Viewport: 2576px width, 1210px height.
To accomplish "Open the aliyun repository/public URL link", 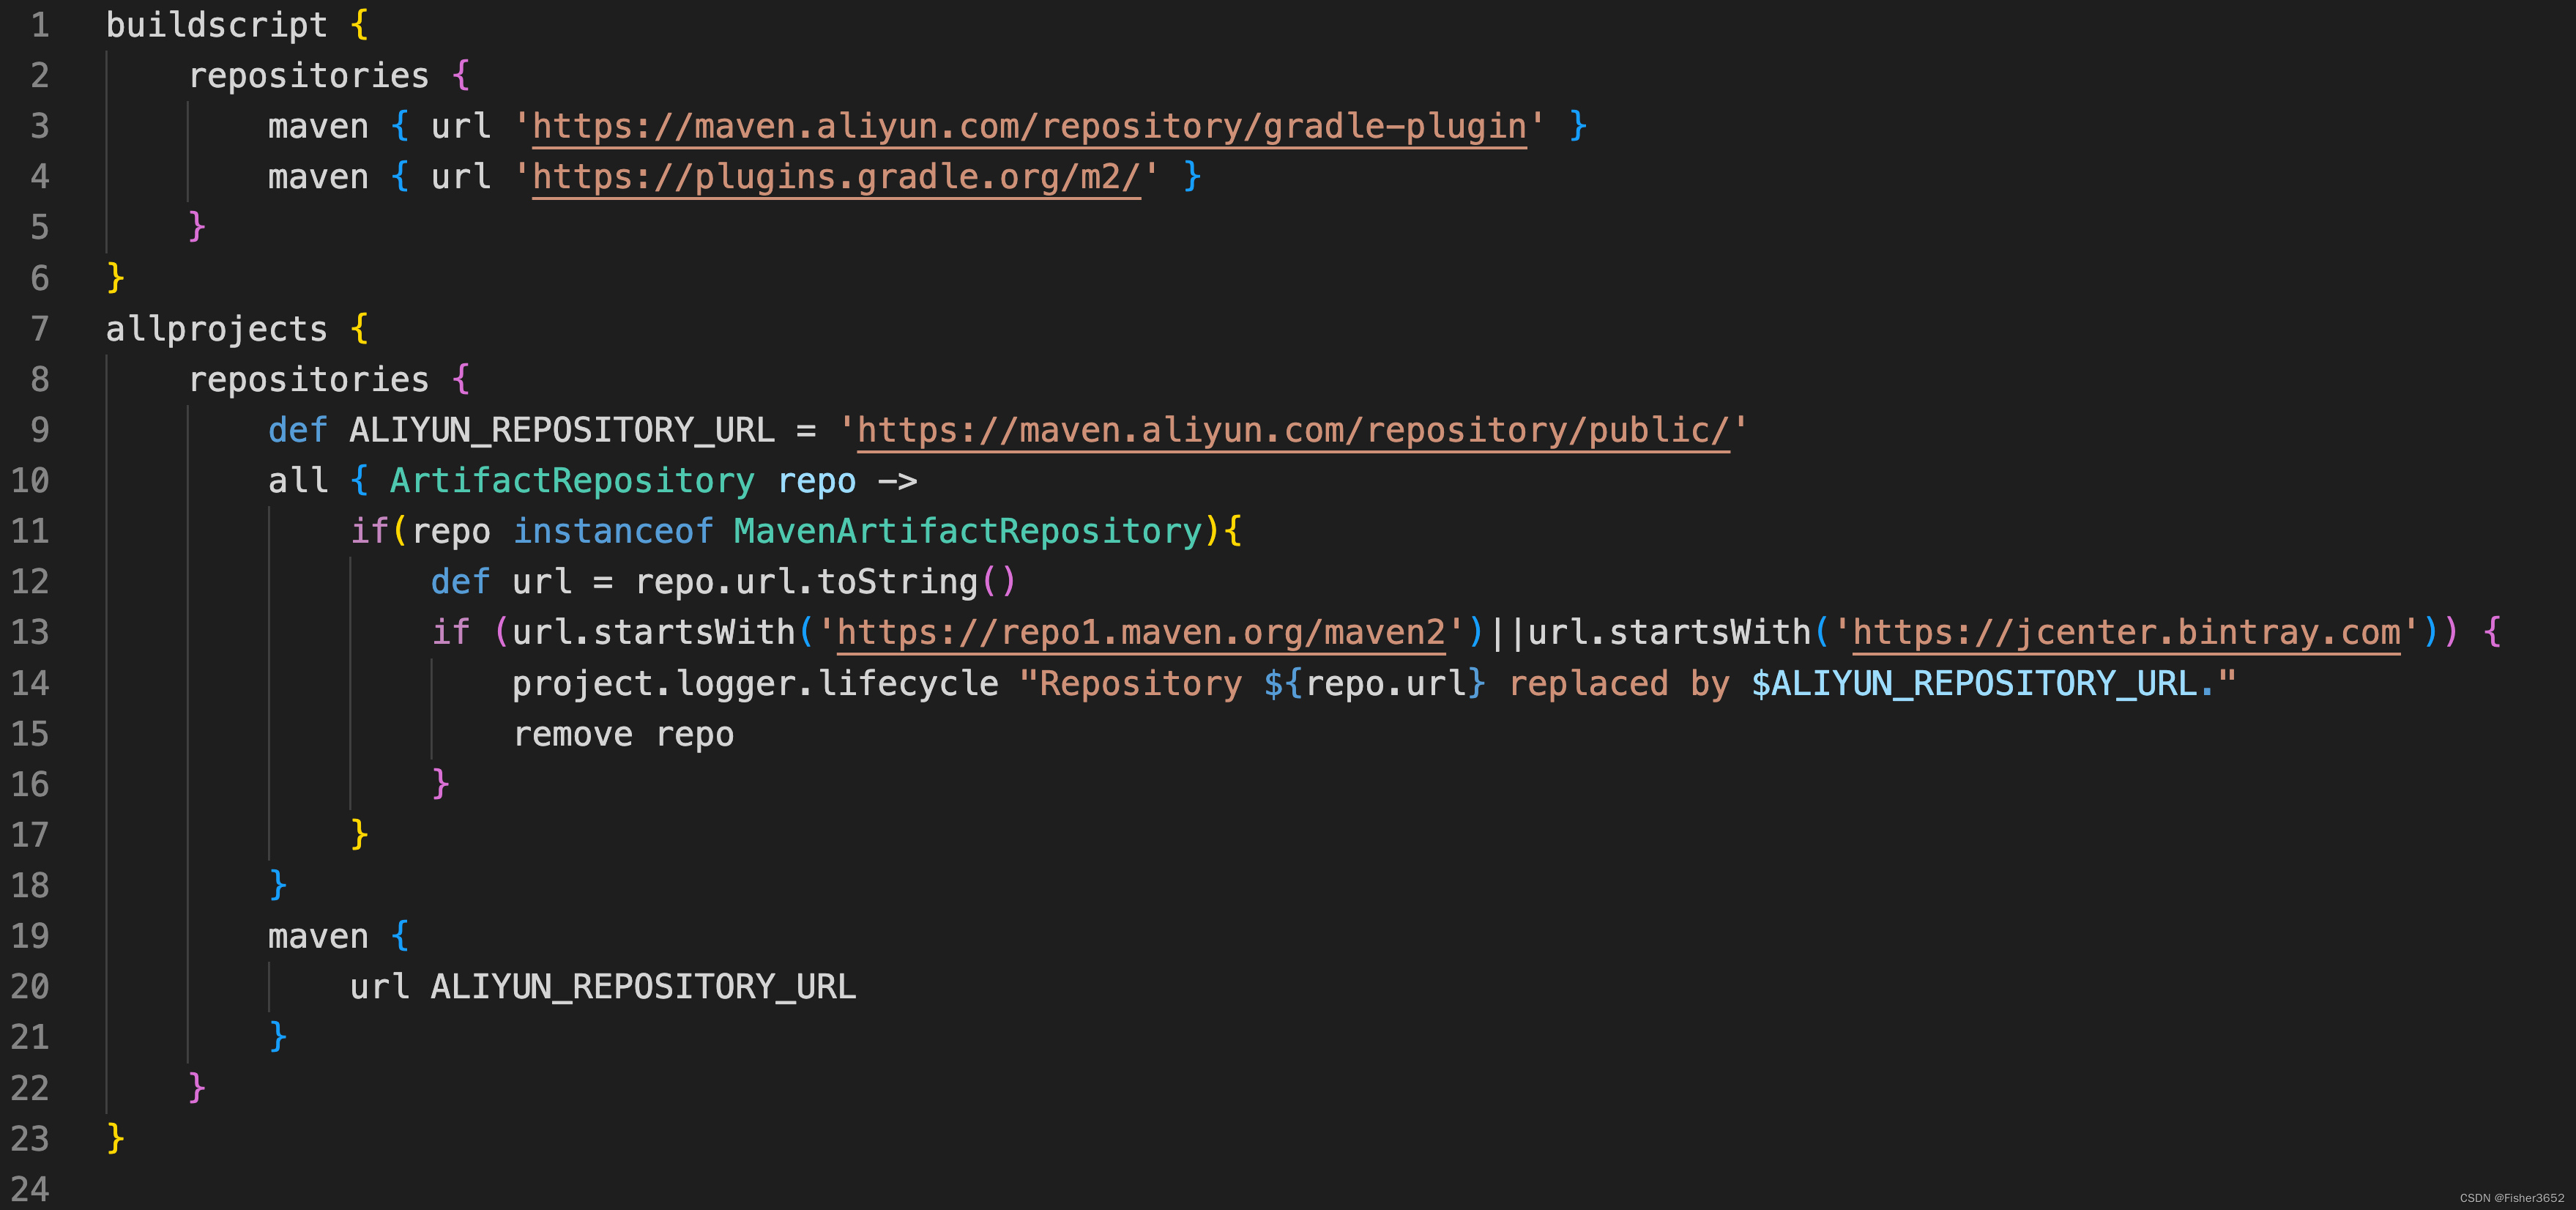I will point(1293,430).
